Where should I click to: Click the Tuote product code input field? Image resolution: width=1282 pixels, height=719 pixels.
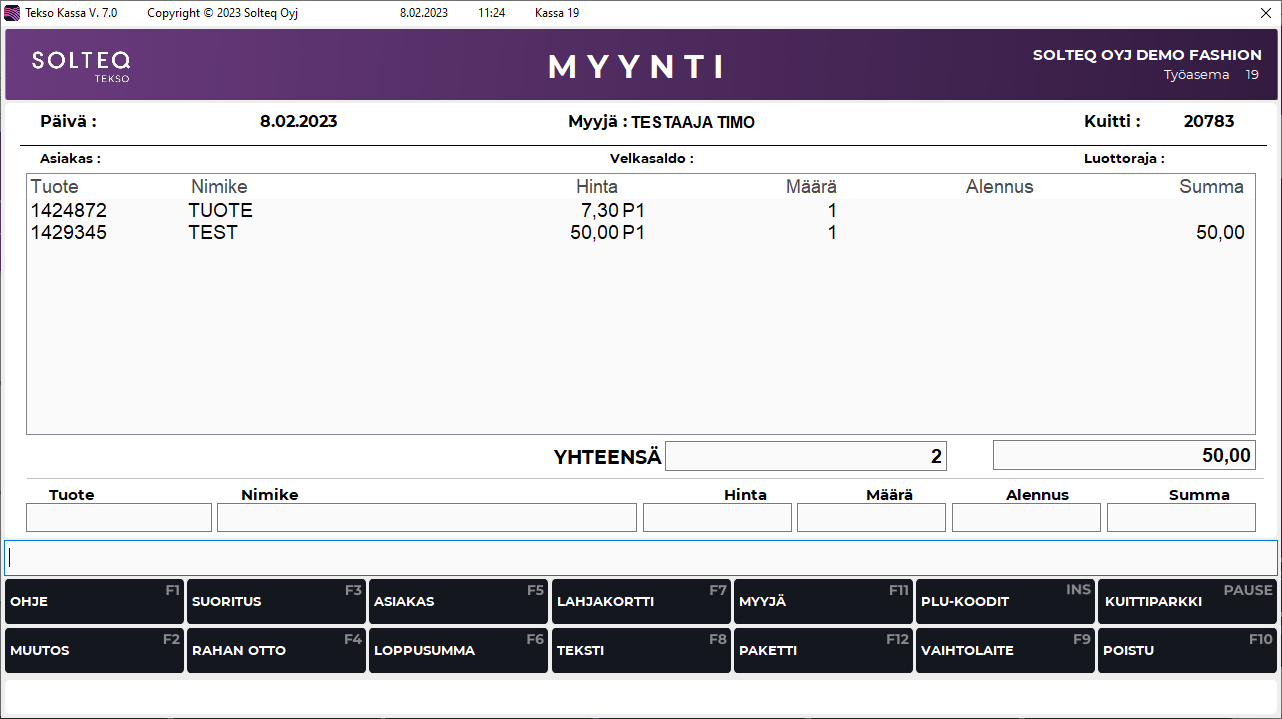click(x=119, y=518)
